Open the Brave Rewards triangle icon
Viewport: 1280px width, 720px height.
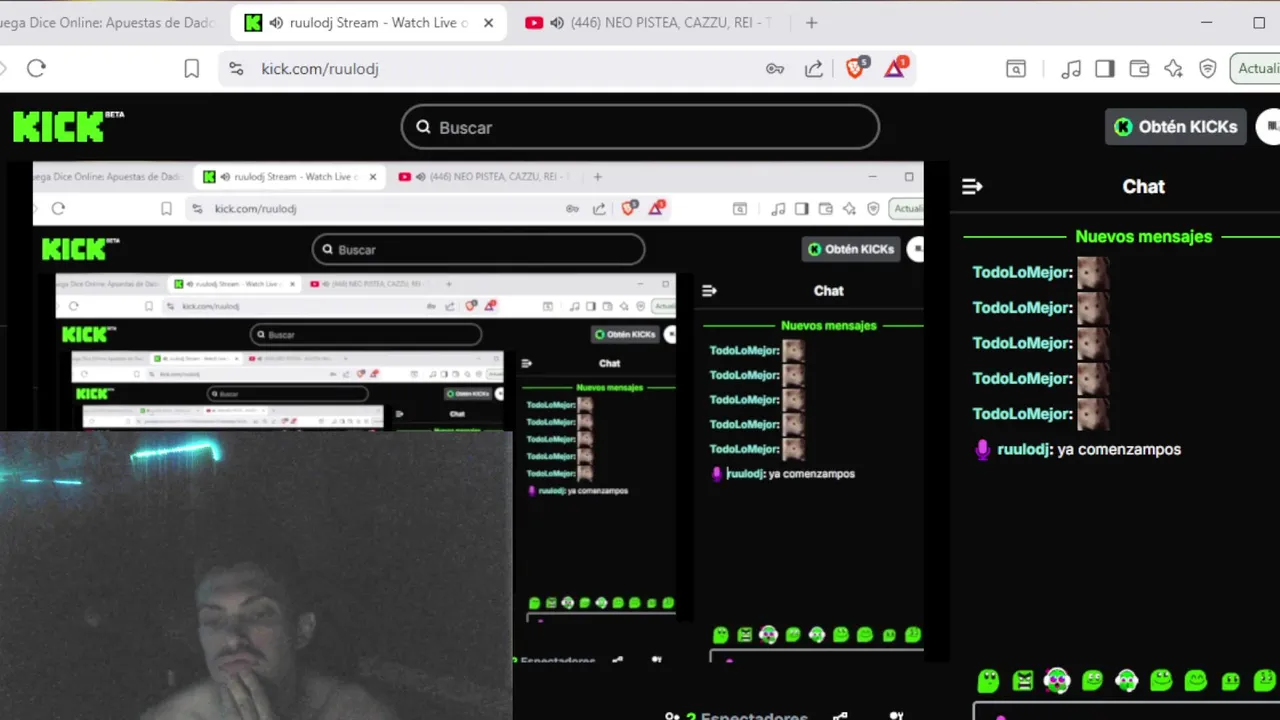896,67
